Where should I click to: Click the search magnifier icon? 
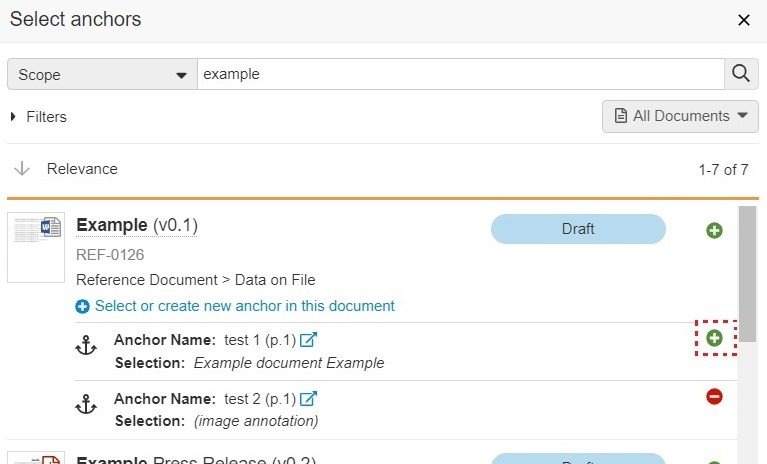click(740, 74)
